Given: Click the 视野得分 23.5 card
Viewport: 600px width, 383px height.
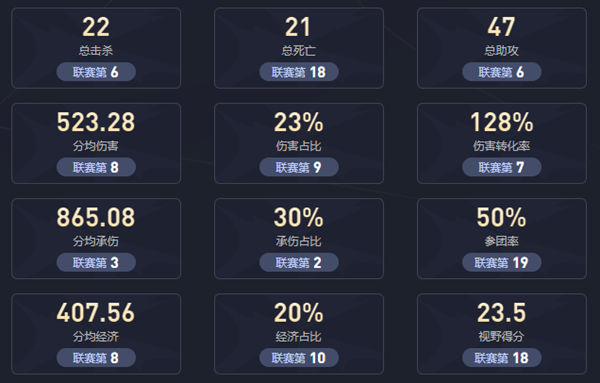Looking at the screenshot, I should click(x=502, y=334).
